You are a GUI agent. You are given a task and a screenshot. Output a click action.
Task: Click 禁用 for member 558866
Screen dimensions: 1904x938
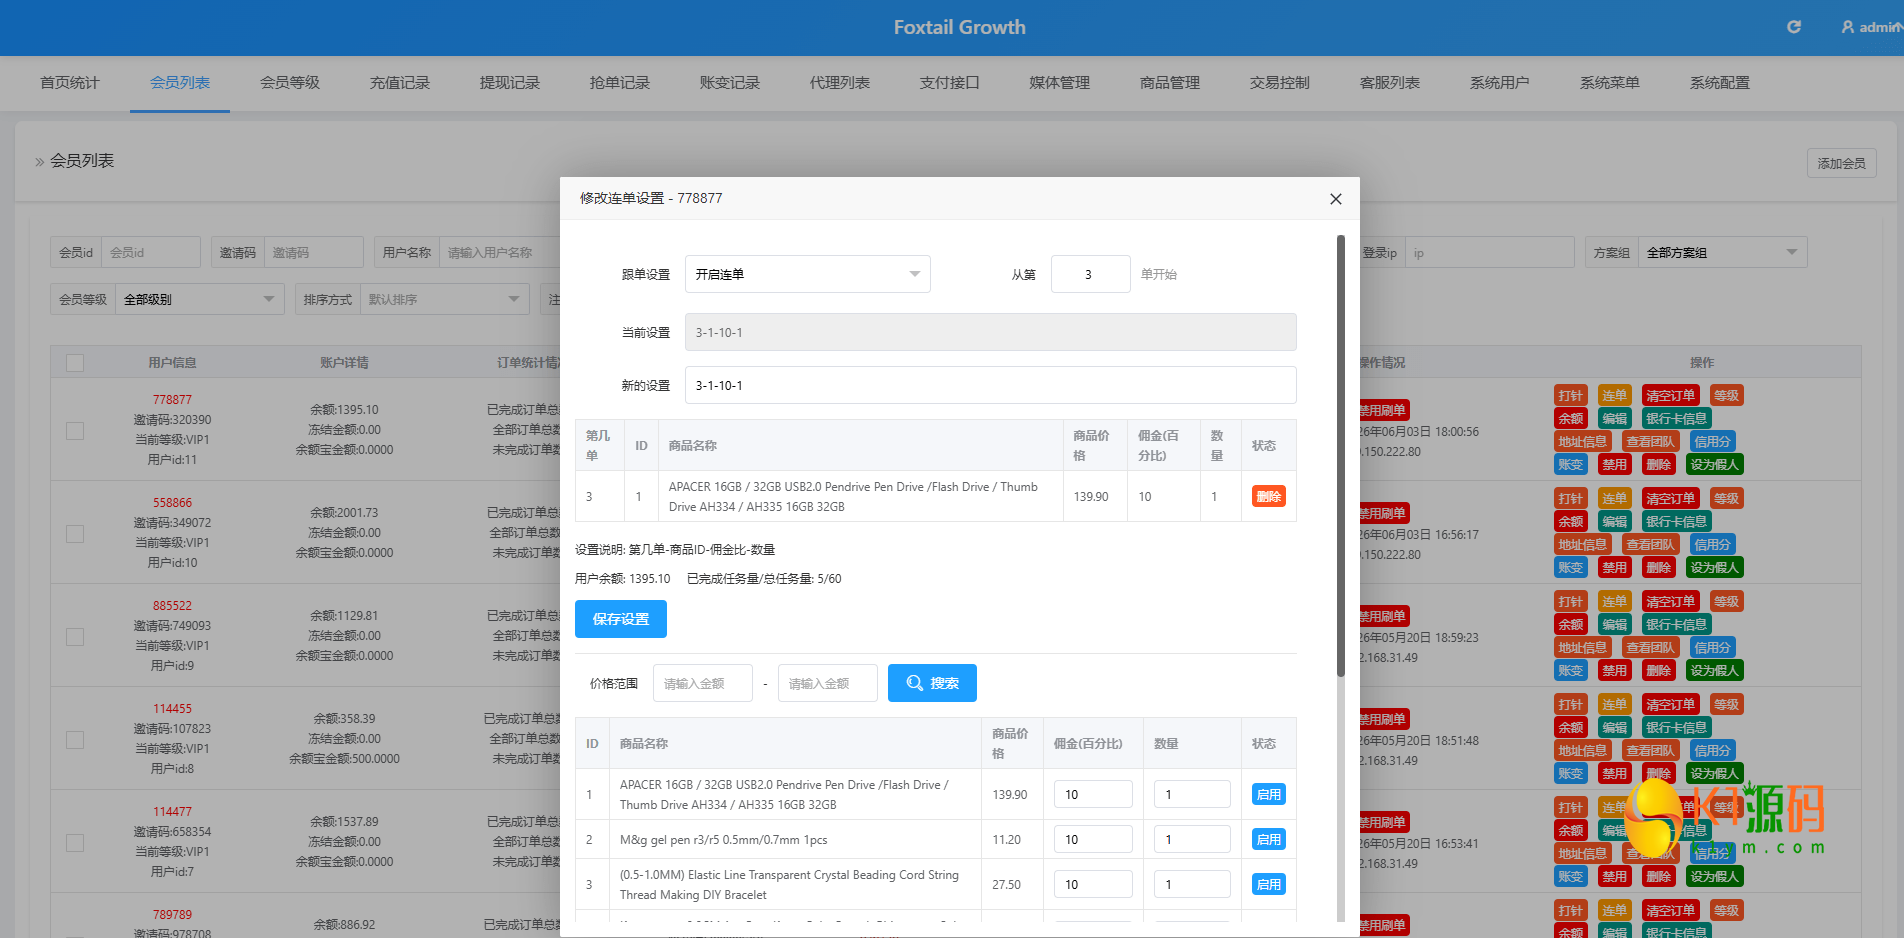tap(1615, 567)
